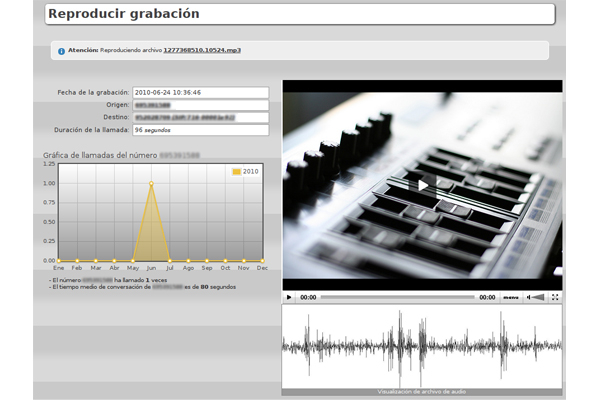The width and height of the screenshot is (600, 400).
Task: Mute audio with the speaker icon
Action: pyautogui.click(x=530, y=297)
